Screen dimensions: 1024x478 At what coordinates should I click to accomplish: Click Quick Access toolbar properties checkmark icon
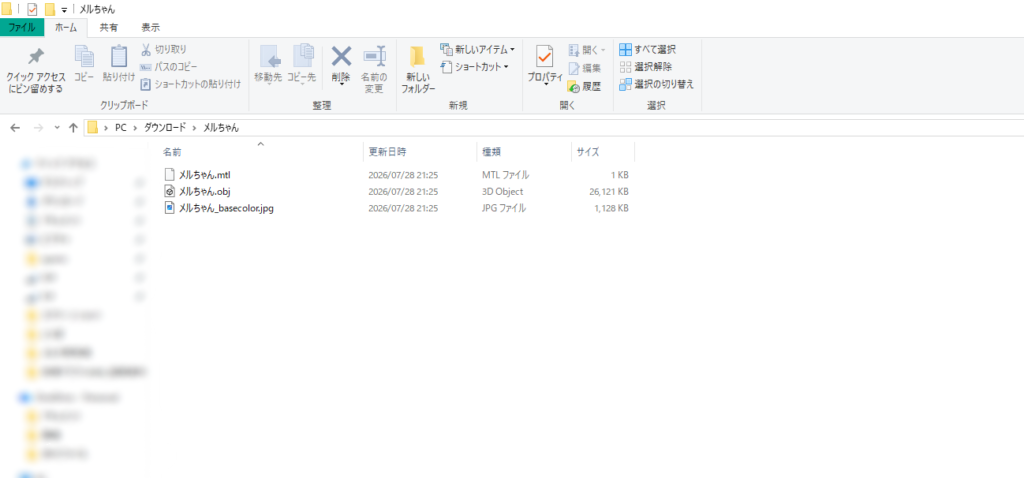[x=32, y=9]
